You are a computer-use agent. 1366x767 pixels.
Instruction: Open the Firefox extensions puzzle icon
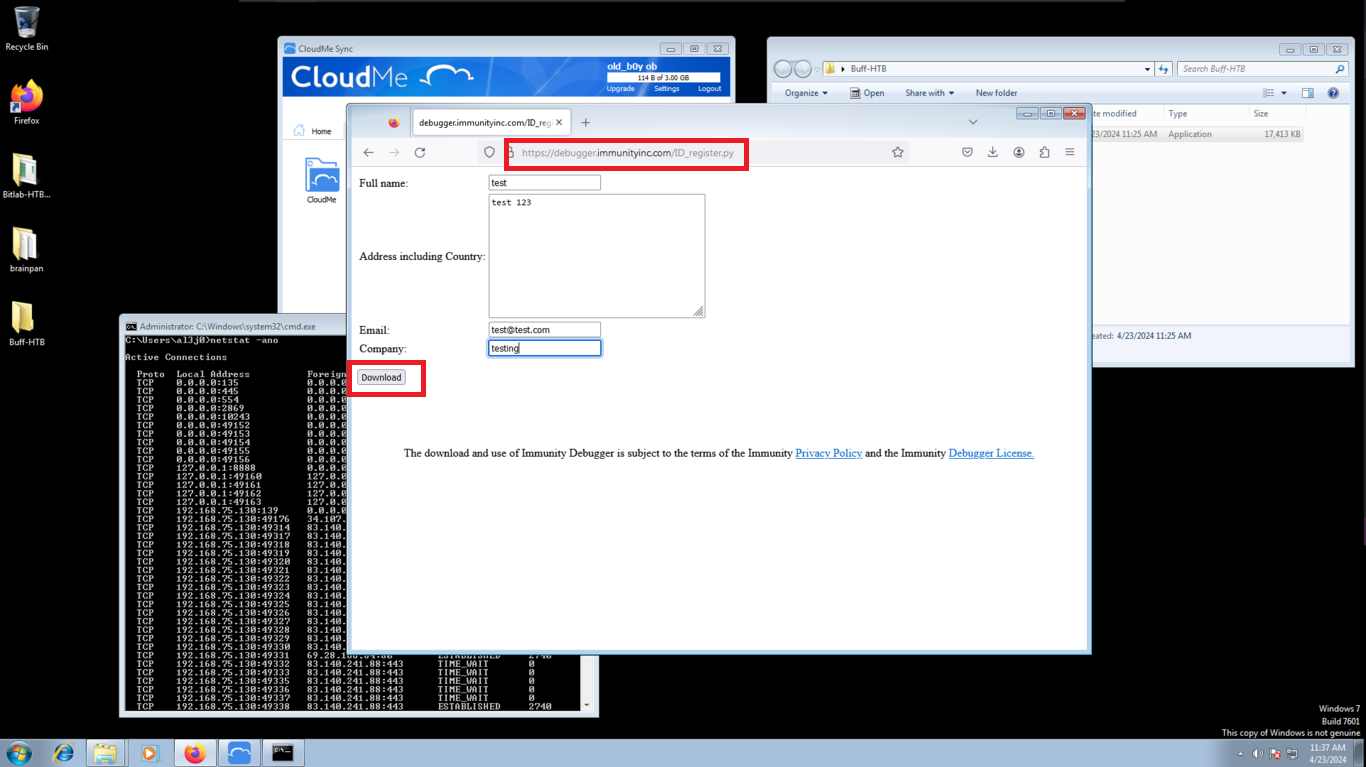pos(1044,152)
